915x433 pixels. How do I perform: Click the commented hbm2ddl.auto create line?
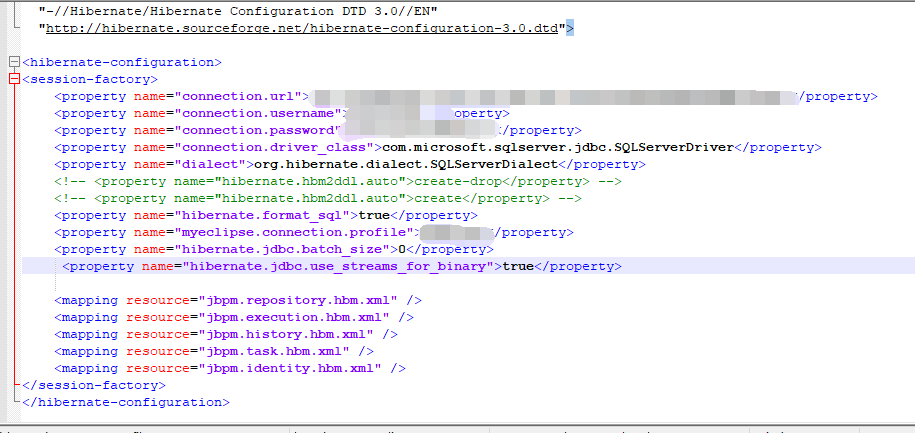pyautogui.click(x=318, y=198)
